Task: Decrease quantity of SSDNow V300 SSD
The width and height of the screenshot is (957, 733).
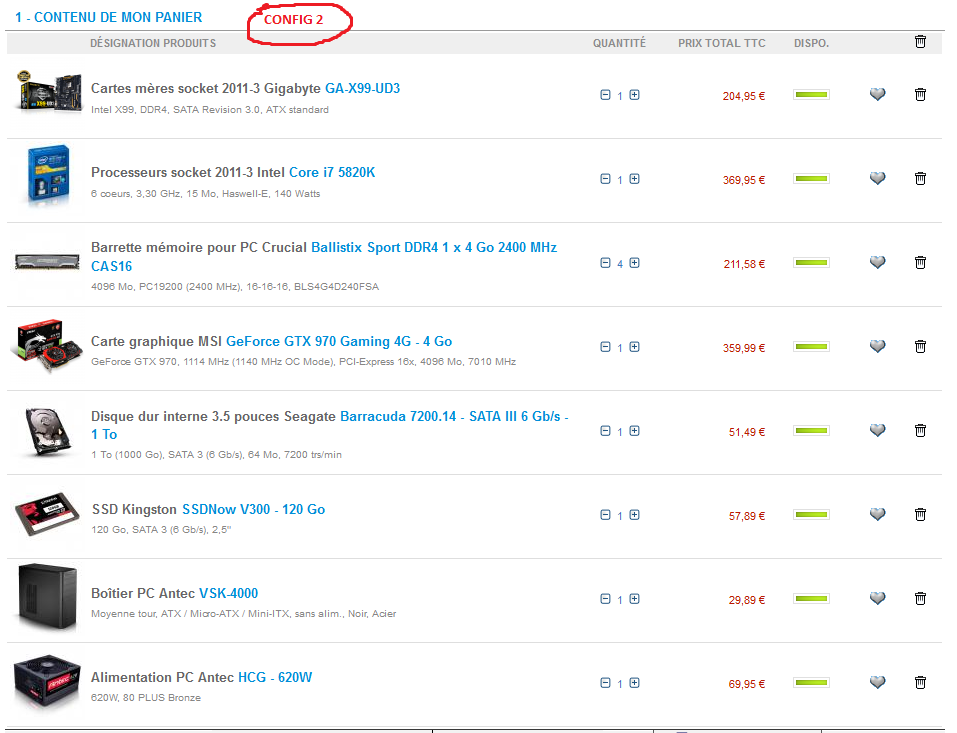Action: [605, 515]
